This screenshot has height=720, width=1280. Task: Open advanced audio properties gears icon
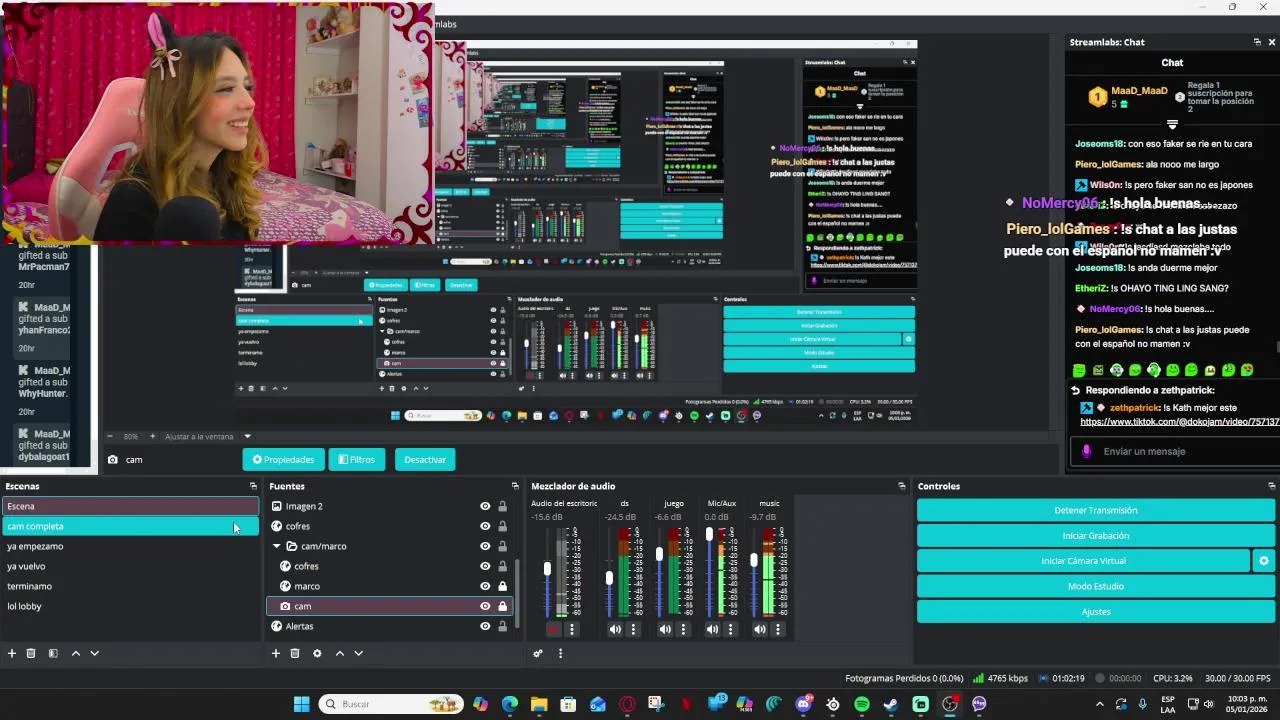538,653
